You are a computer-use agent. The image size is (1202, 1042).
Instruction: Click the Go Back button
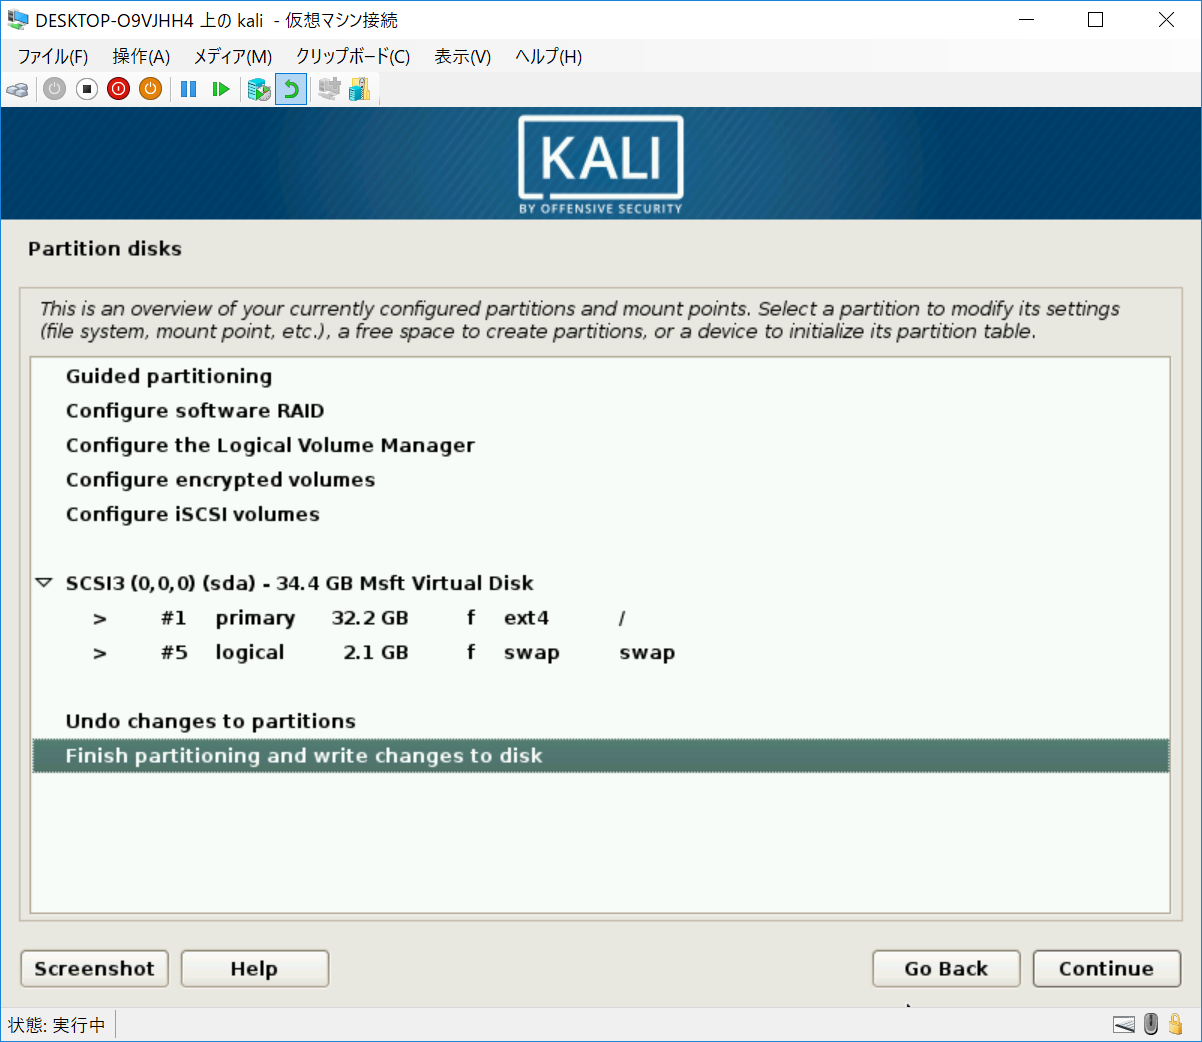click(945, 968)
